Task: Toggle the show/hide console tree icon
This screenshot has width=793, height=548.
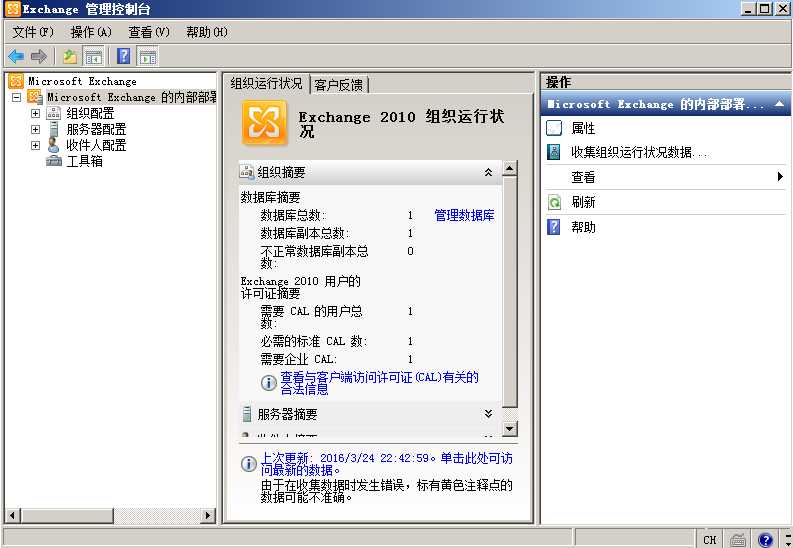Action: (x=94, y=56)
